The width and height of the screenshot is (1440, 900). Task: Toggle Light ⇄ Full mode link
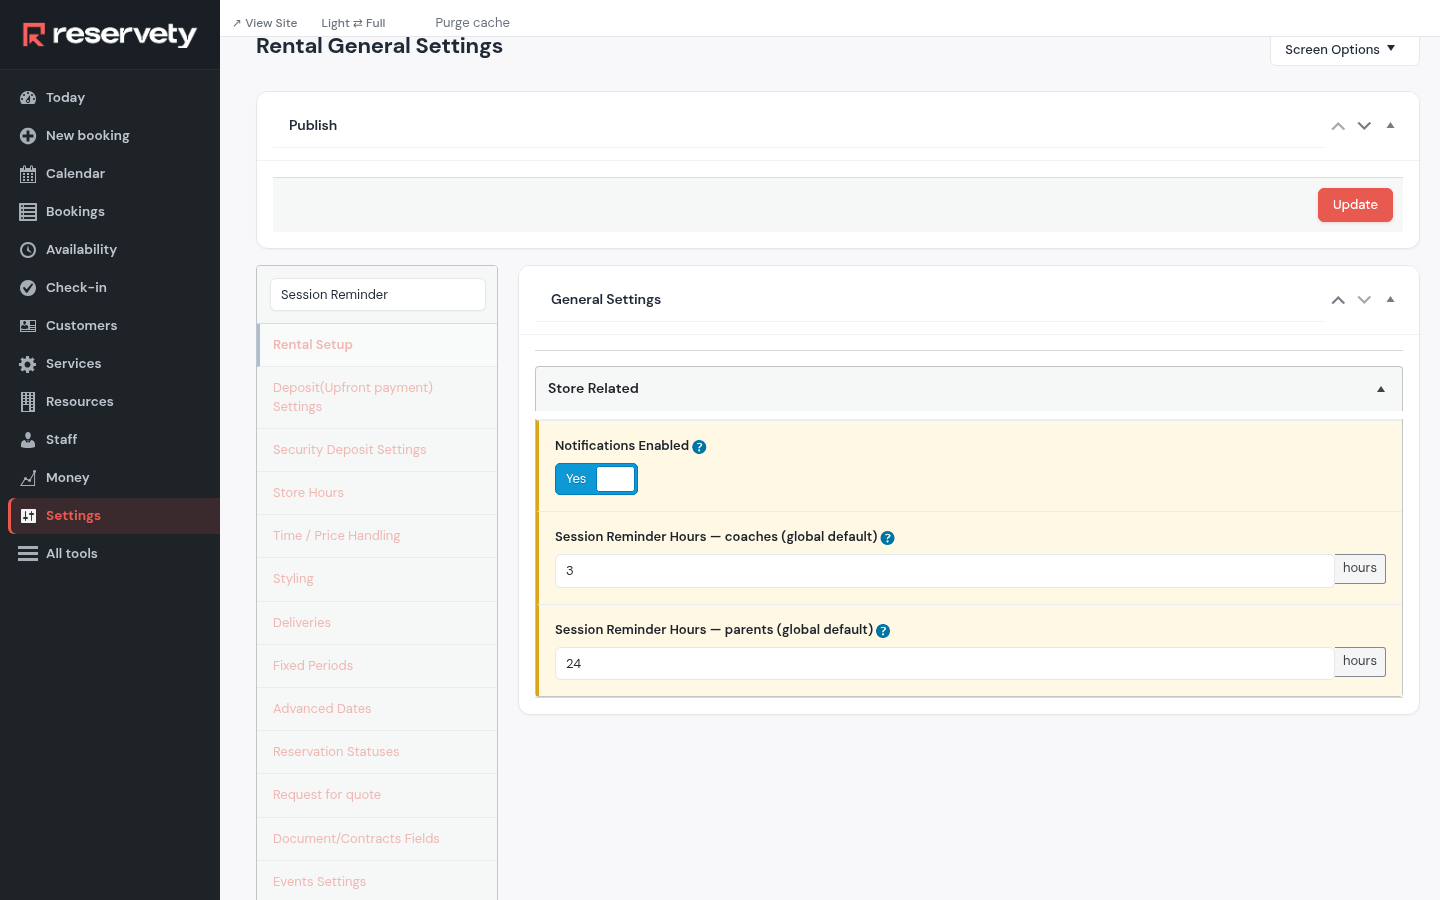click(x=353, y=23)
